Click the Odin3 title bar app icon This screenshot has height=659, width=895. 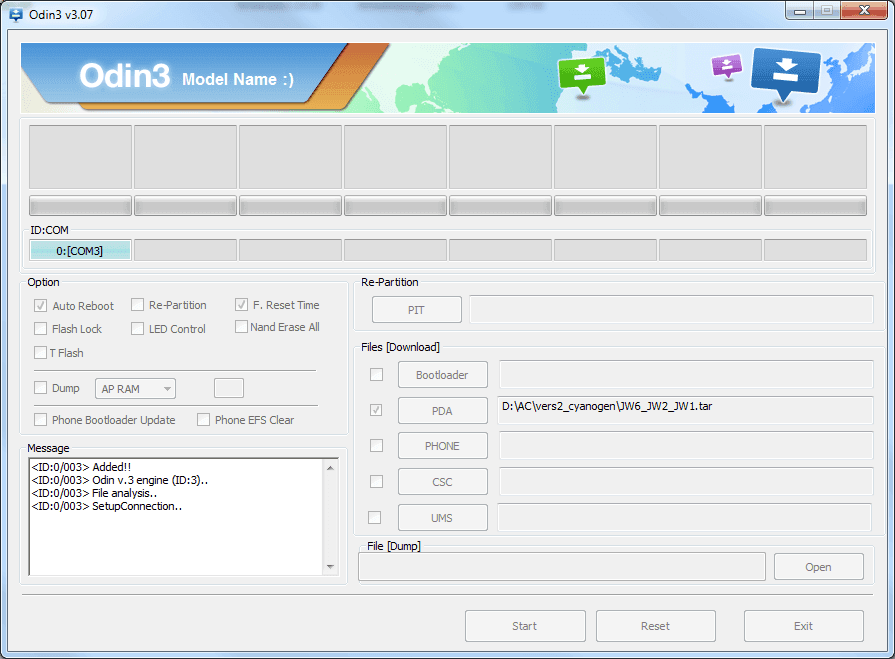16,14
